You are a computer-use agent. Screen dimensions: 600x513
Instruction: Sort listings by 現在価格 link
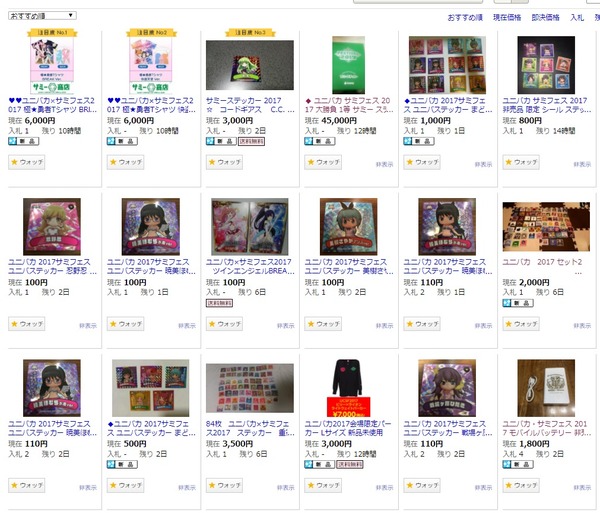(x=507, y=18)
